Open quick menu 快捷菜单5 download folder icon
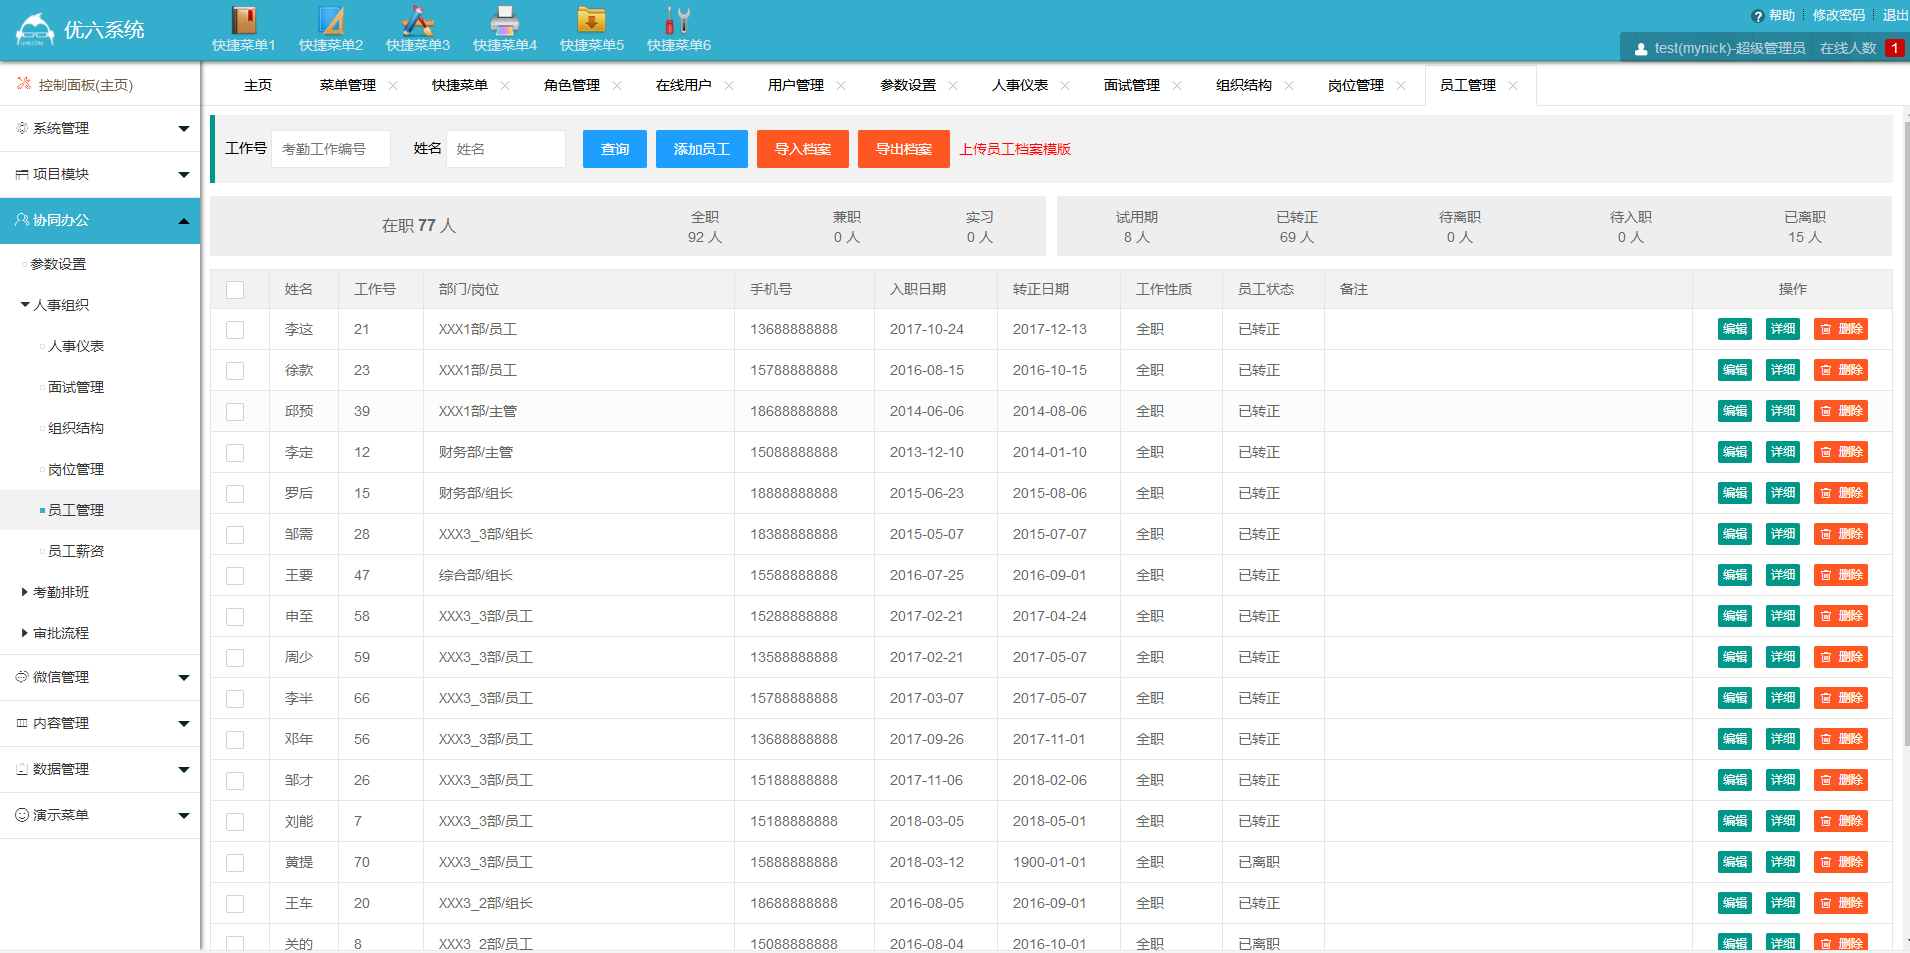 click(x=592, y=20)
